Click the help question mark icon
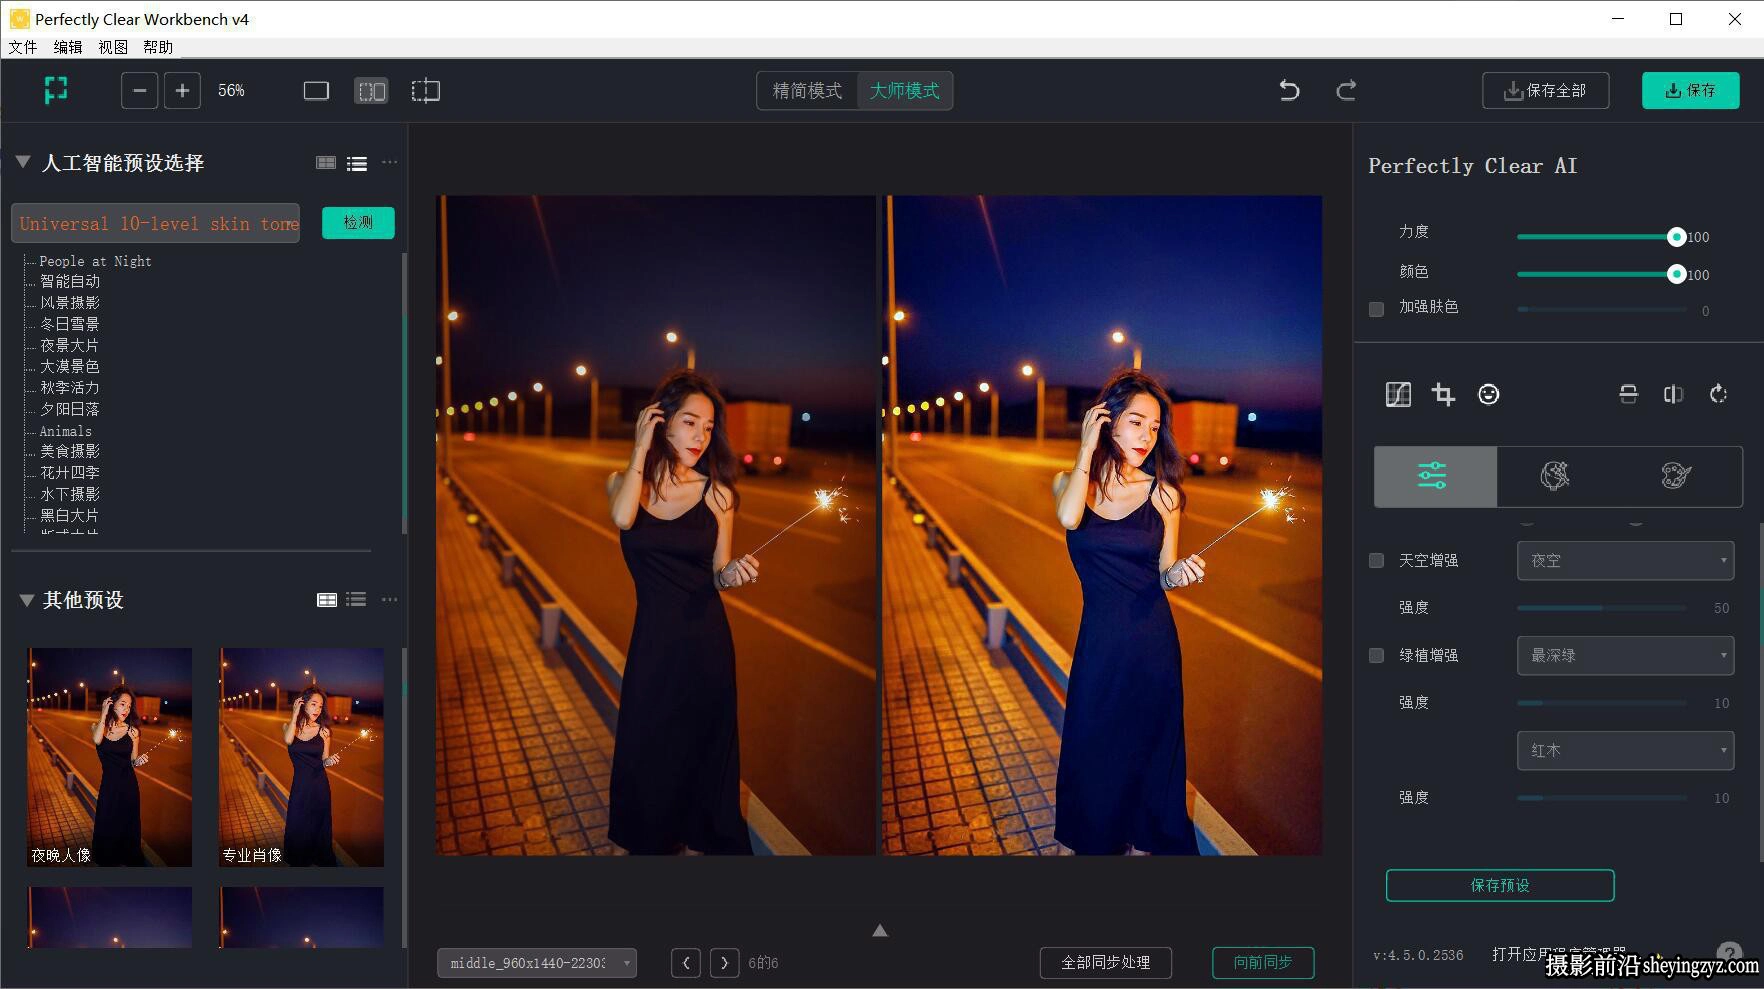Viewport: 1764px width, 989px height. tap(1729, 953)
